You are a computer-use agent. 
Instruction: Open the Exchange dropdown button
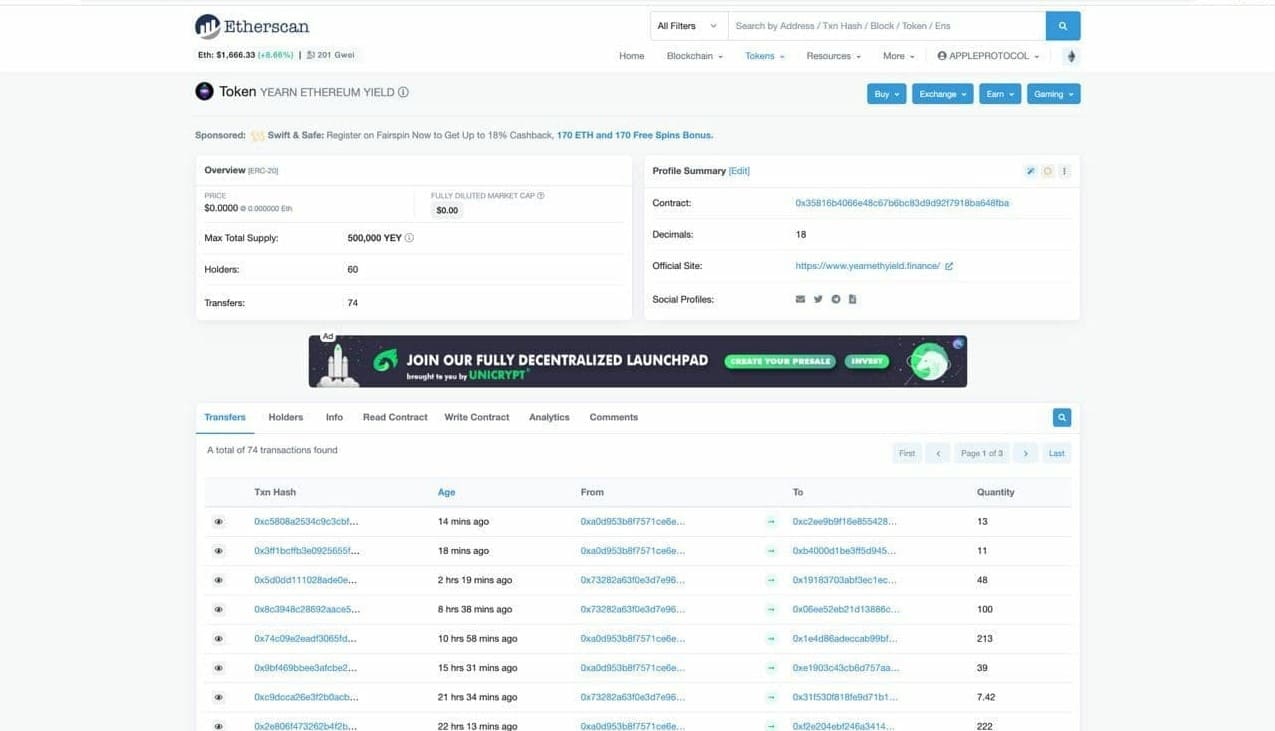click(942, 94)
